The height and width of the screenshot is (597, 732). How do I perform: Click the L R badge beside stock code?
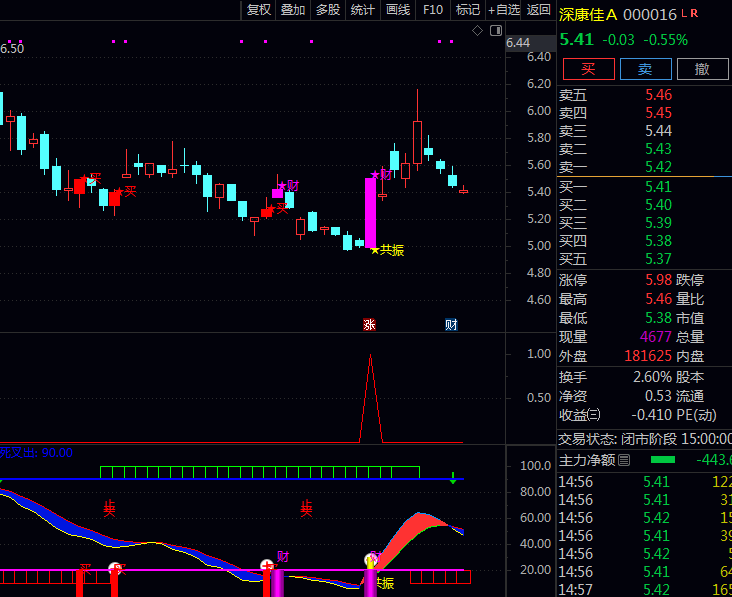click(690, 14)
